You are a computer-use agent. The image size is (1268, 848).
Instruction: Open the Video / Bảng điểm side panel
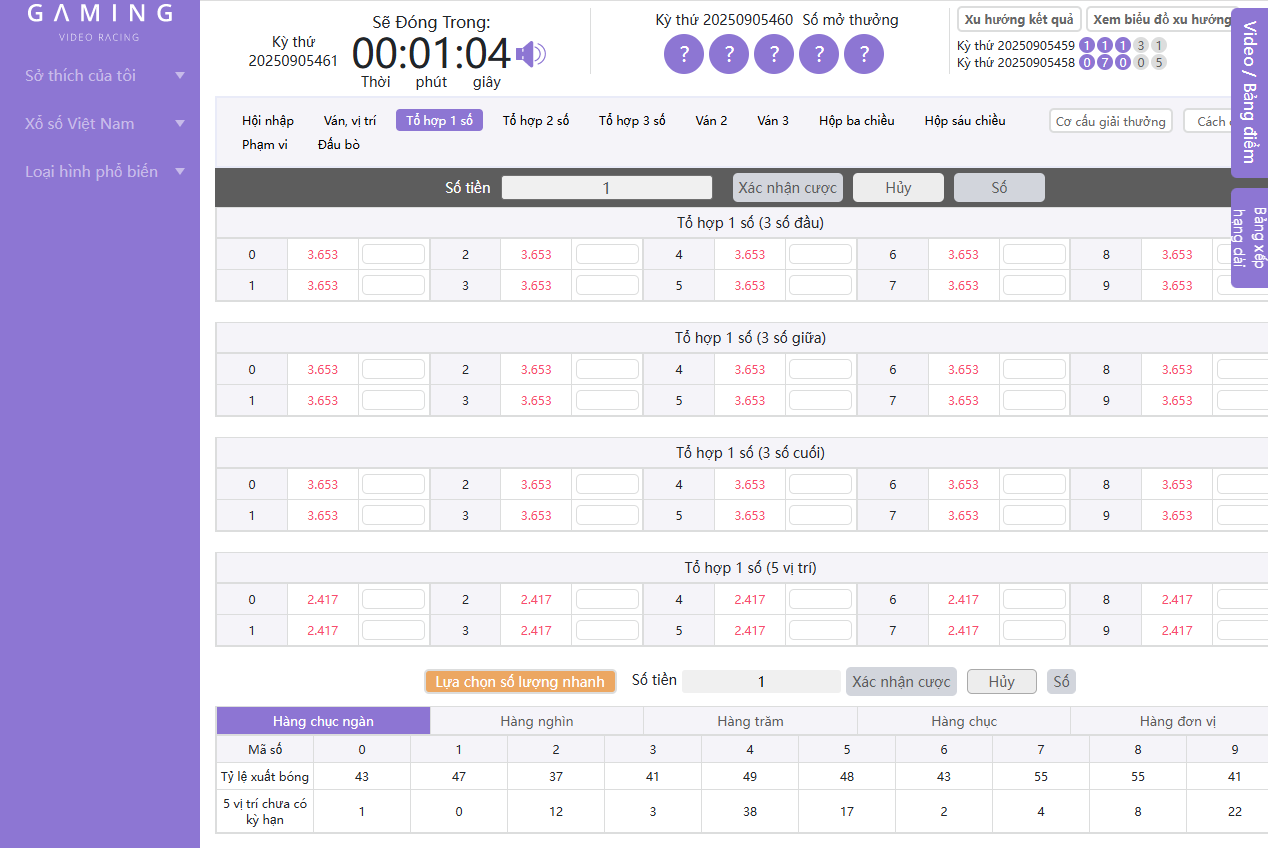pos(1248,92)
